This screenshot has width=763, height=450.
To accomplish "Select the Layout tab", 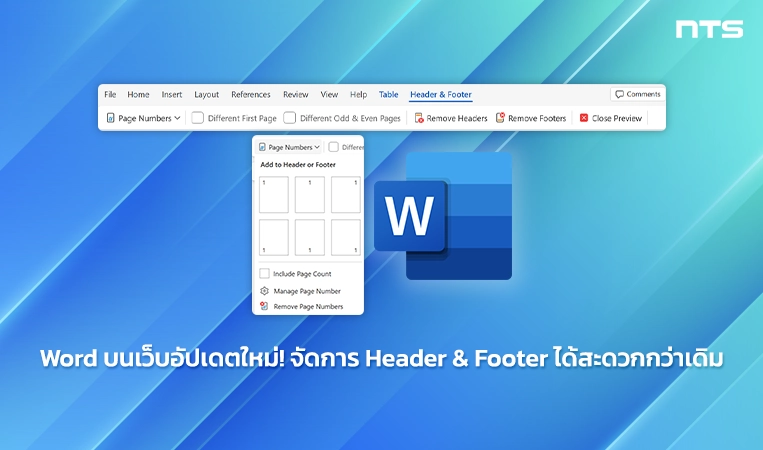I will [206, 94].
